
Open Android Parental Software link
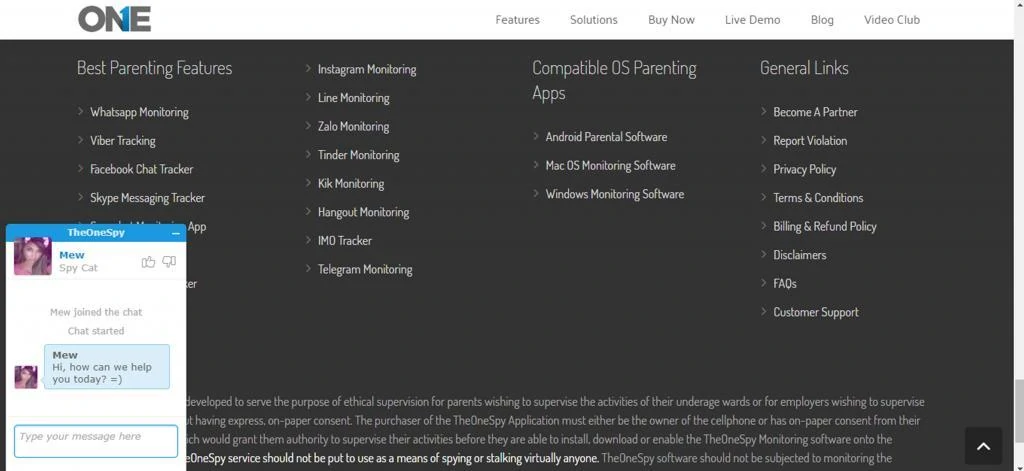pos(606,137)
